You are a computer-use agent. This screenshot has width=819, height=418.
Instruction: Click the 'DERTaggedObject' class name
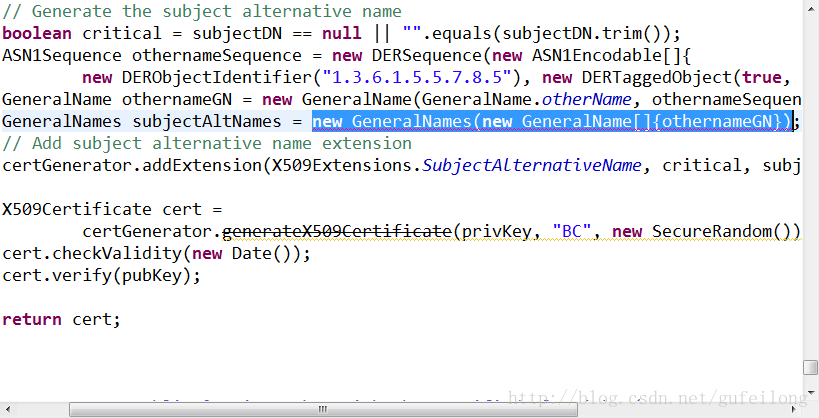(x=657, y=77)
